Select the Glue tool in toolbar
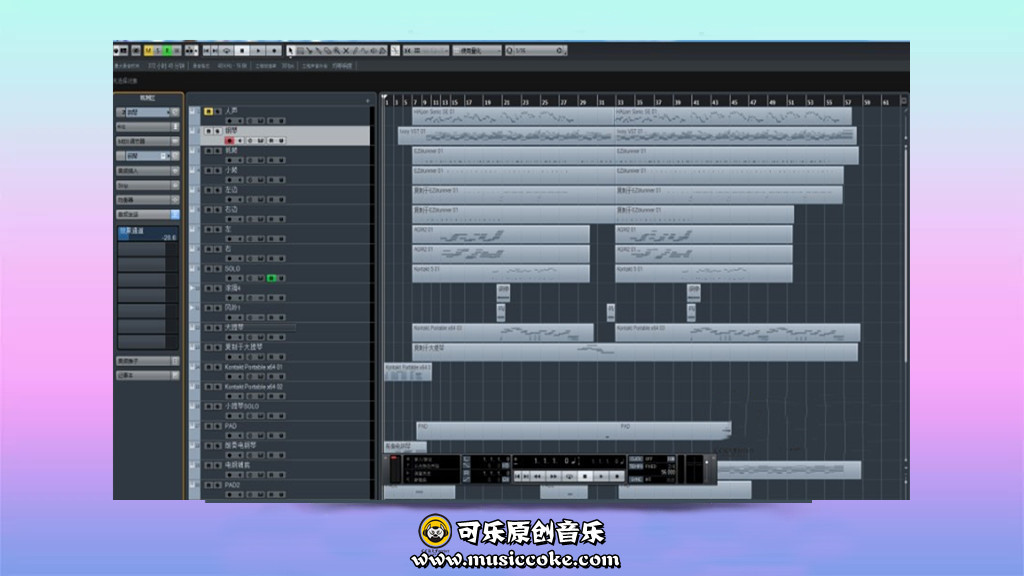Screen dimensions: 1024x576 319,51
